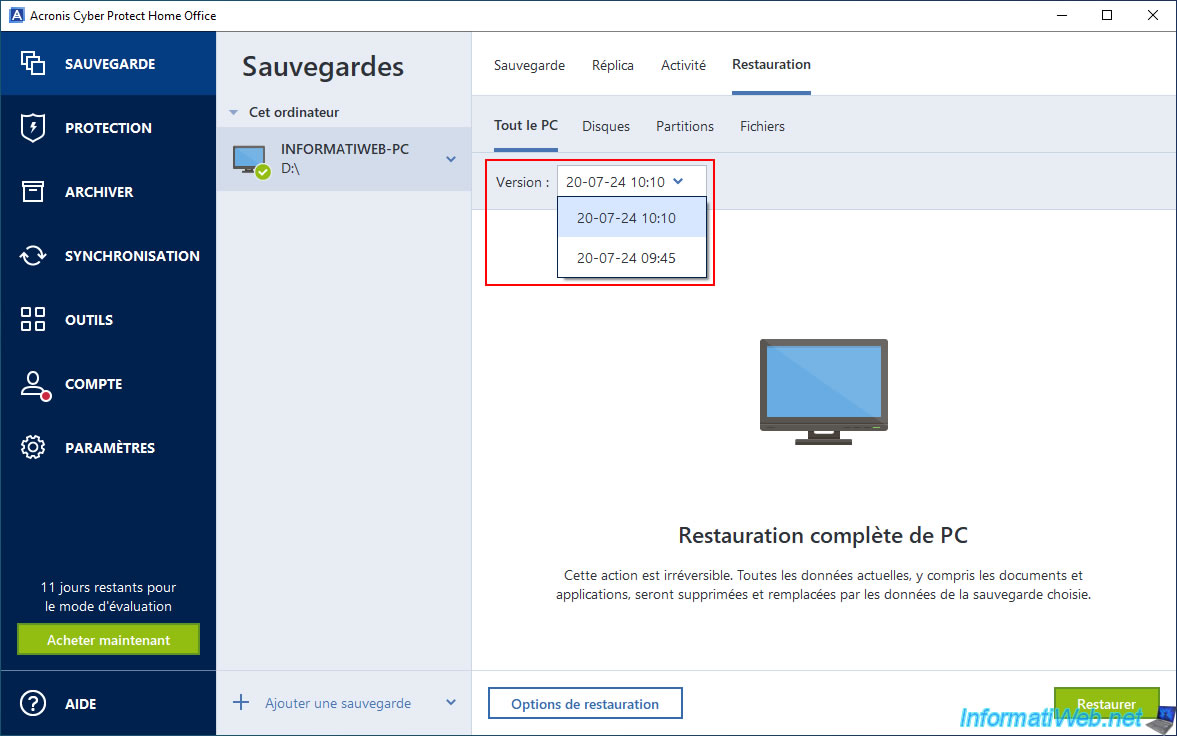Open Aide via question mark icon

[x=33, y=703]
